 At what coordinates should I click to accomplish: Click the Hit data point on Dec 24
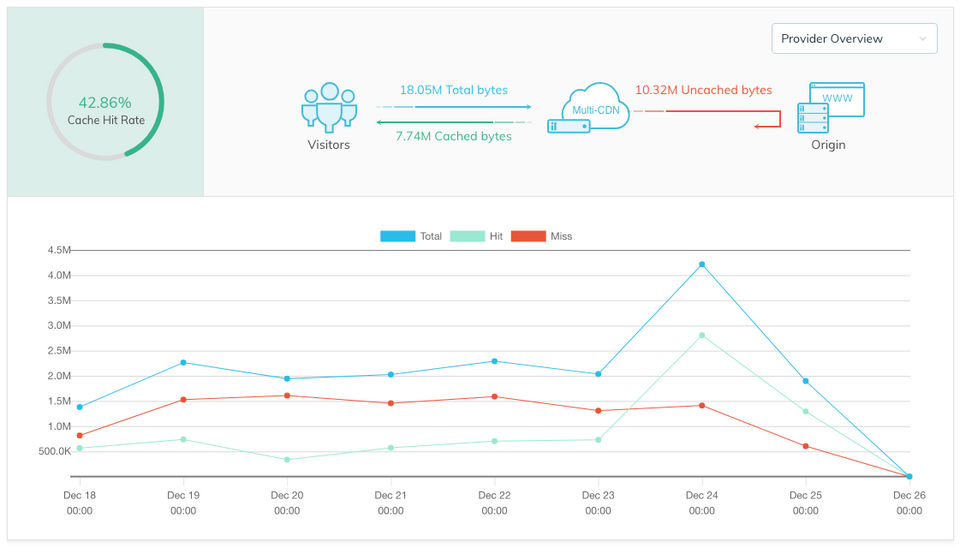click(702, 336)
